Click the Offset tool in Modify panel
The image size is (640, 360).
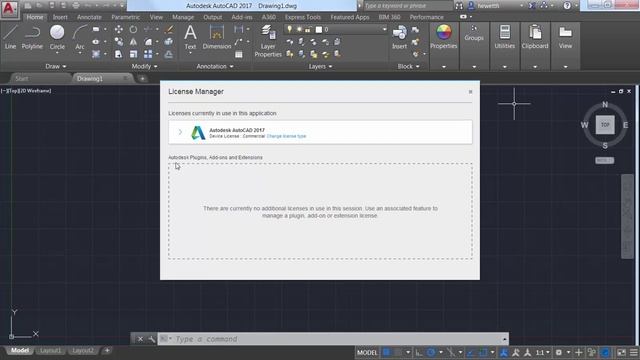coord(169,54)
